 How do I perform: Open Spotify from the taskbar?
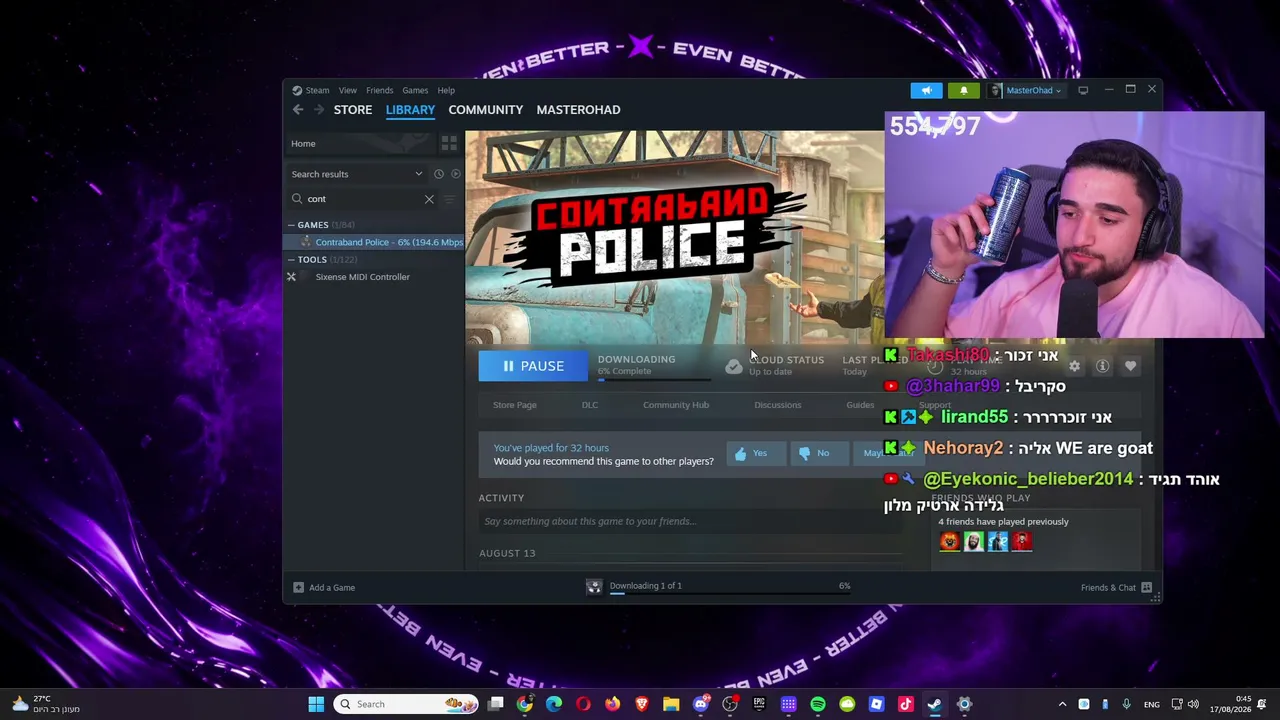pyautogui.click(x=818, y=704)
